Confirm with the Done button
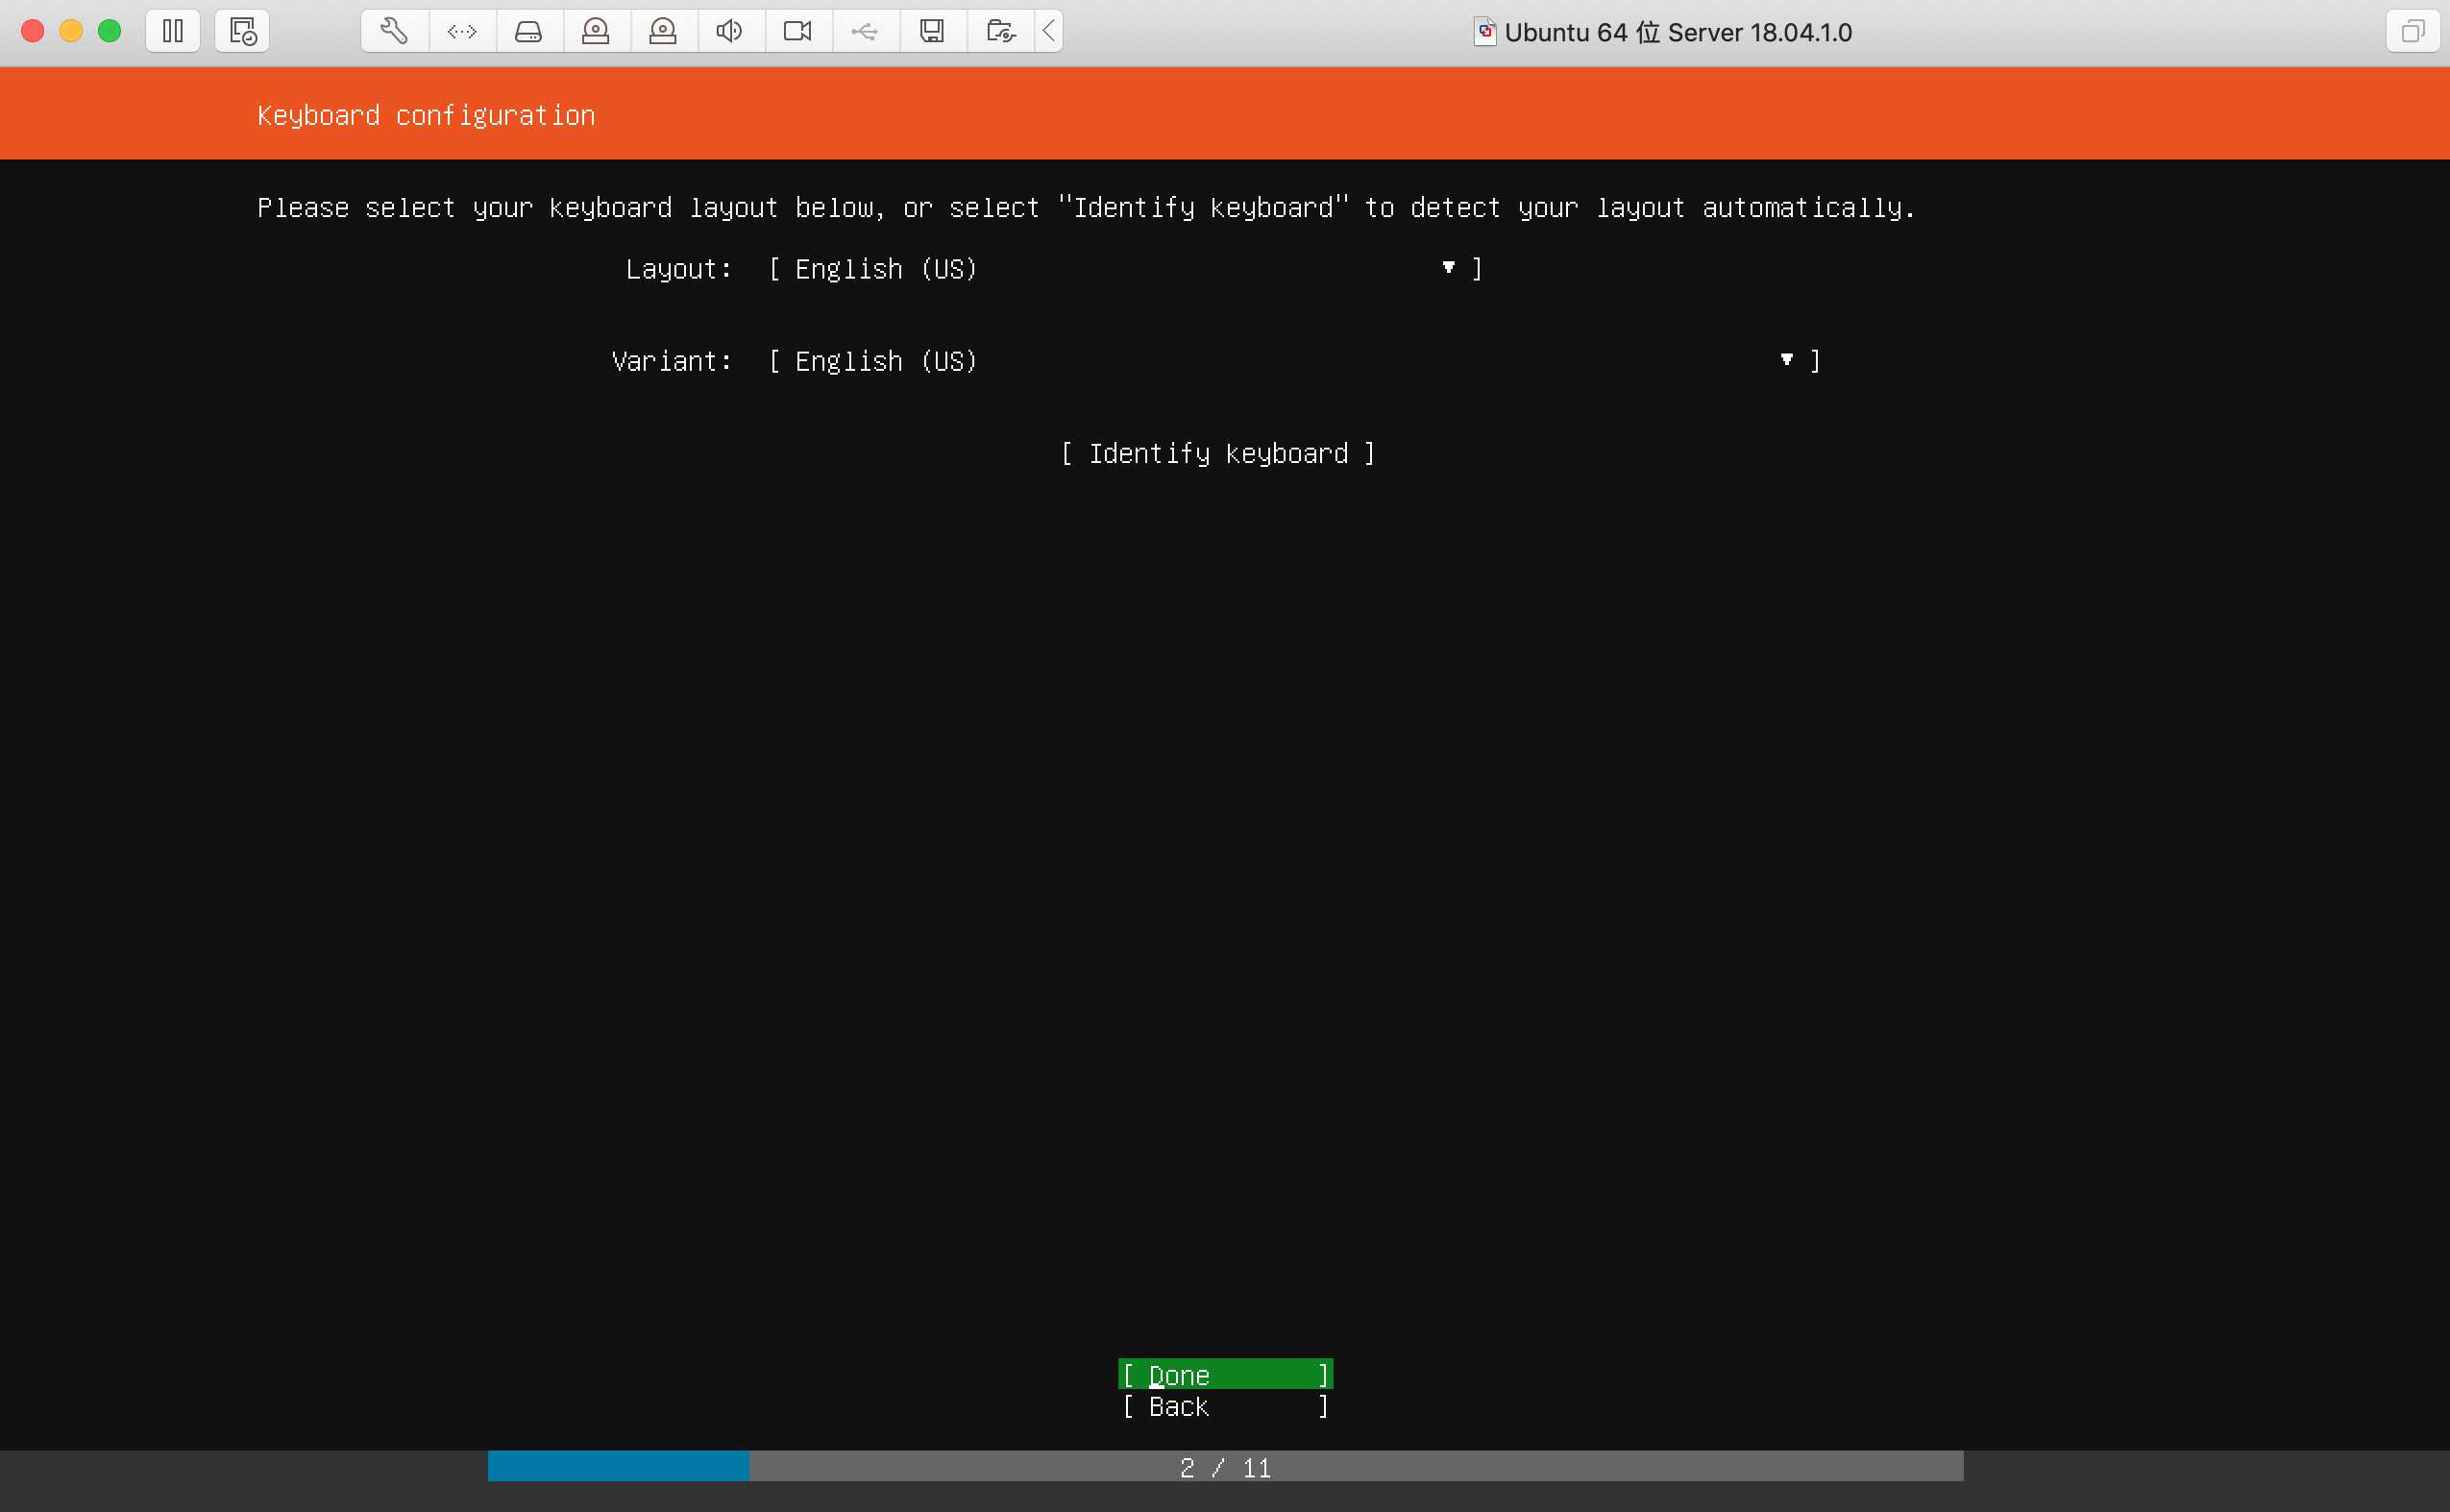 1225,1374
